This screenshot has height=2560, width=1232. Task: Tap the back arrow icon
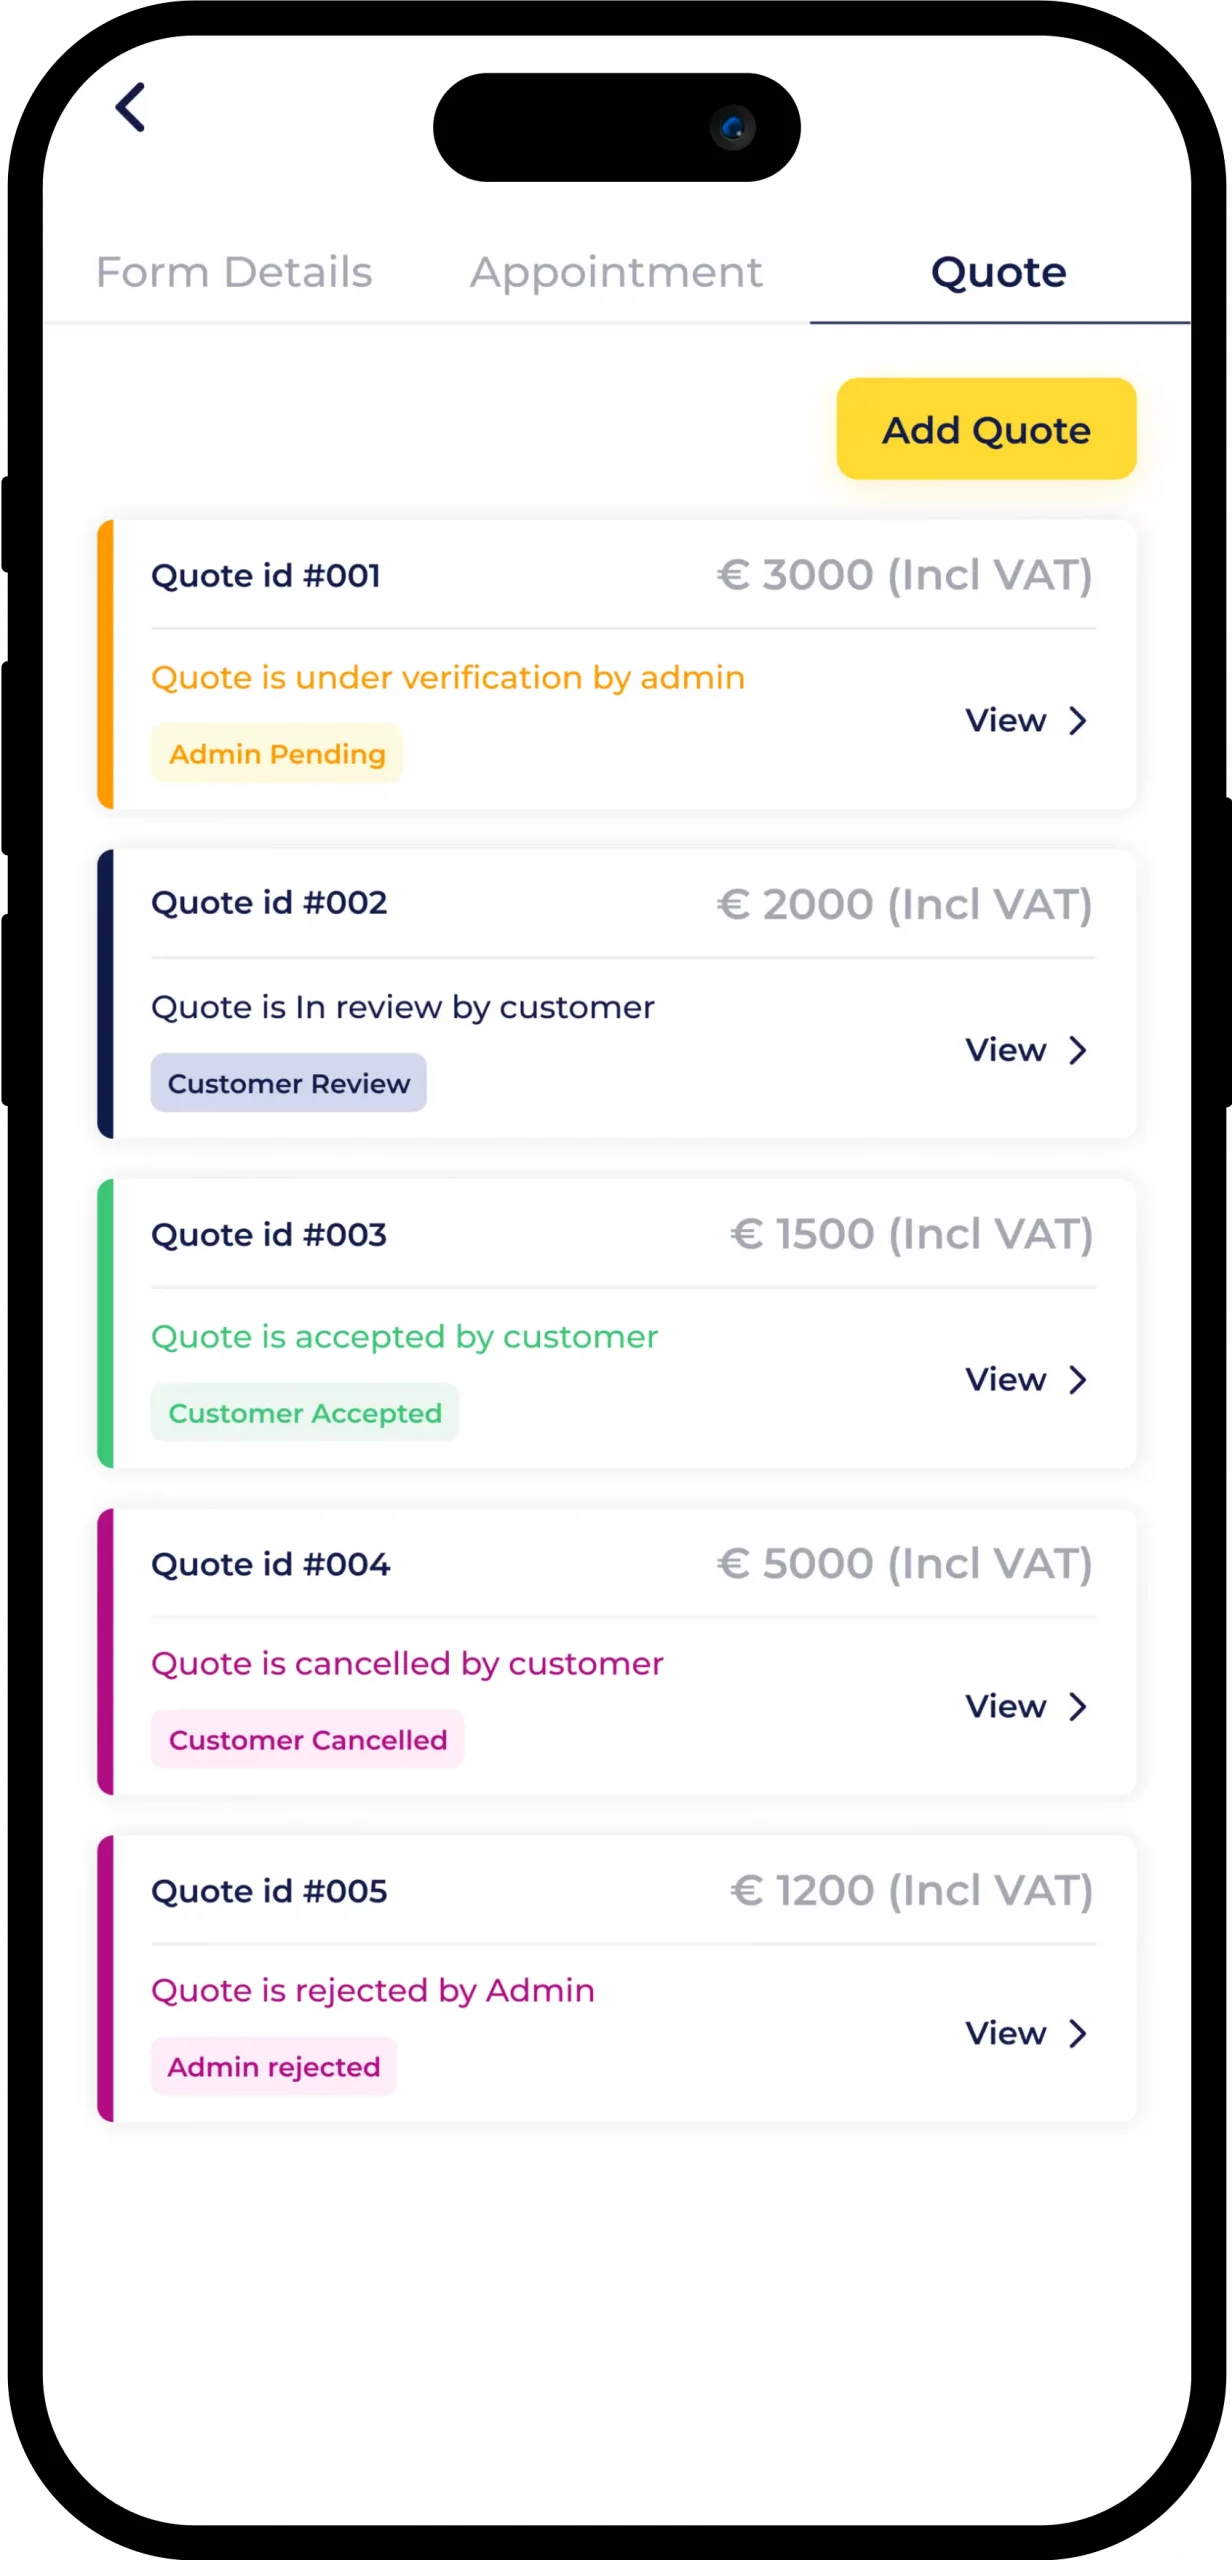click(x=131, y=107)
